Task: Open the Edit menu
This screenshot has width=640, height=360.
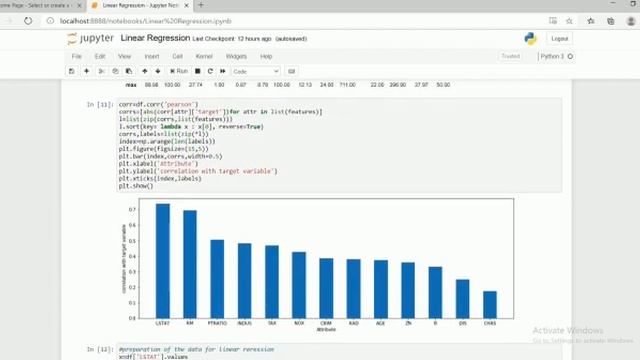Action: 100,56
